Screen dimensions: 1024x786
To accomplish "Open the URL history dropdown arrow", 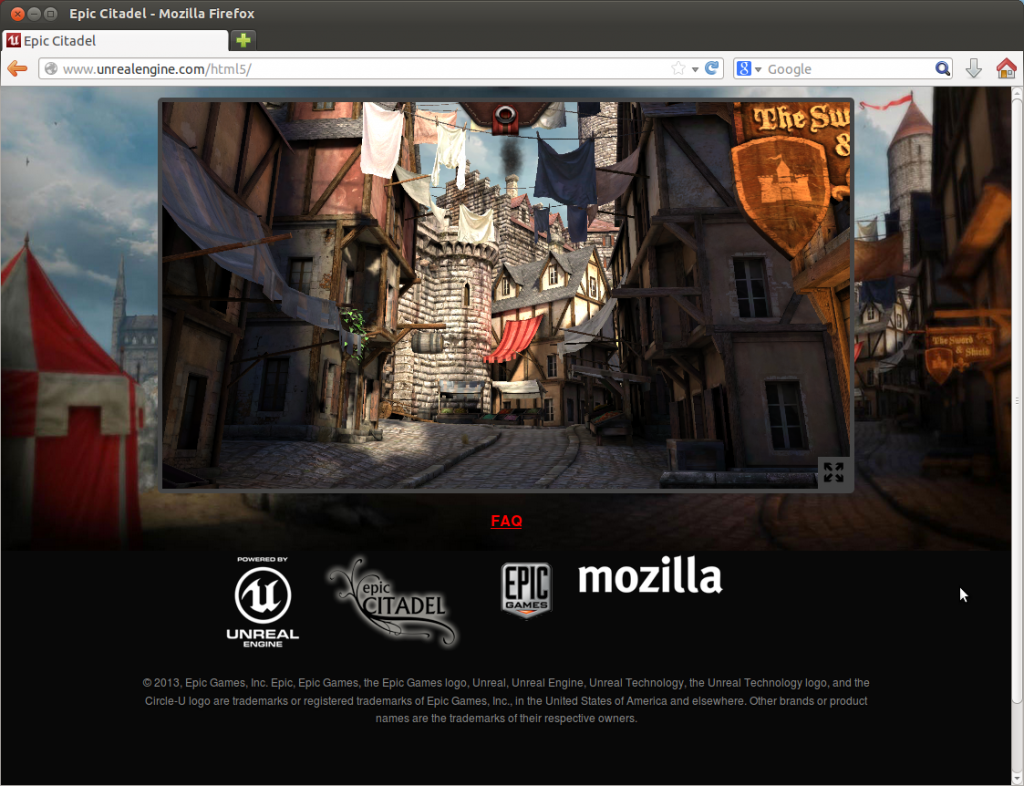I will [x=695, y=69].
